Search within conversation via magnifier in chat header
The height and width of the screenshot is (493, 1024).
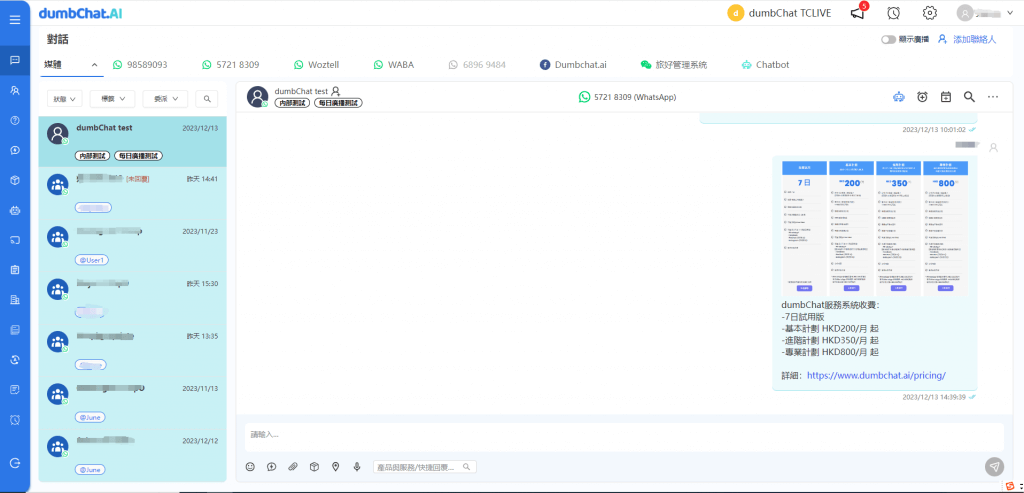point(969,97)
